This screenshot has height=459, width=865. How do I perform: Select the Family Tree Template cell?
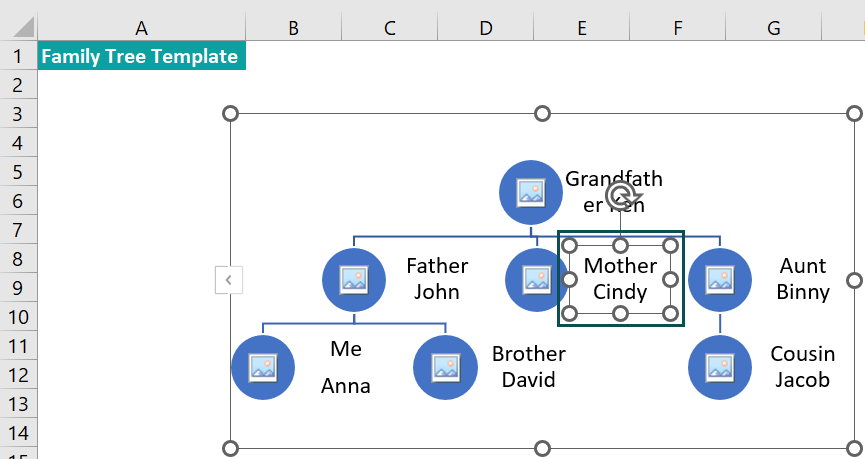click(141, 56)
